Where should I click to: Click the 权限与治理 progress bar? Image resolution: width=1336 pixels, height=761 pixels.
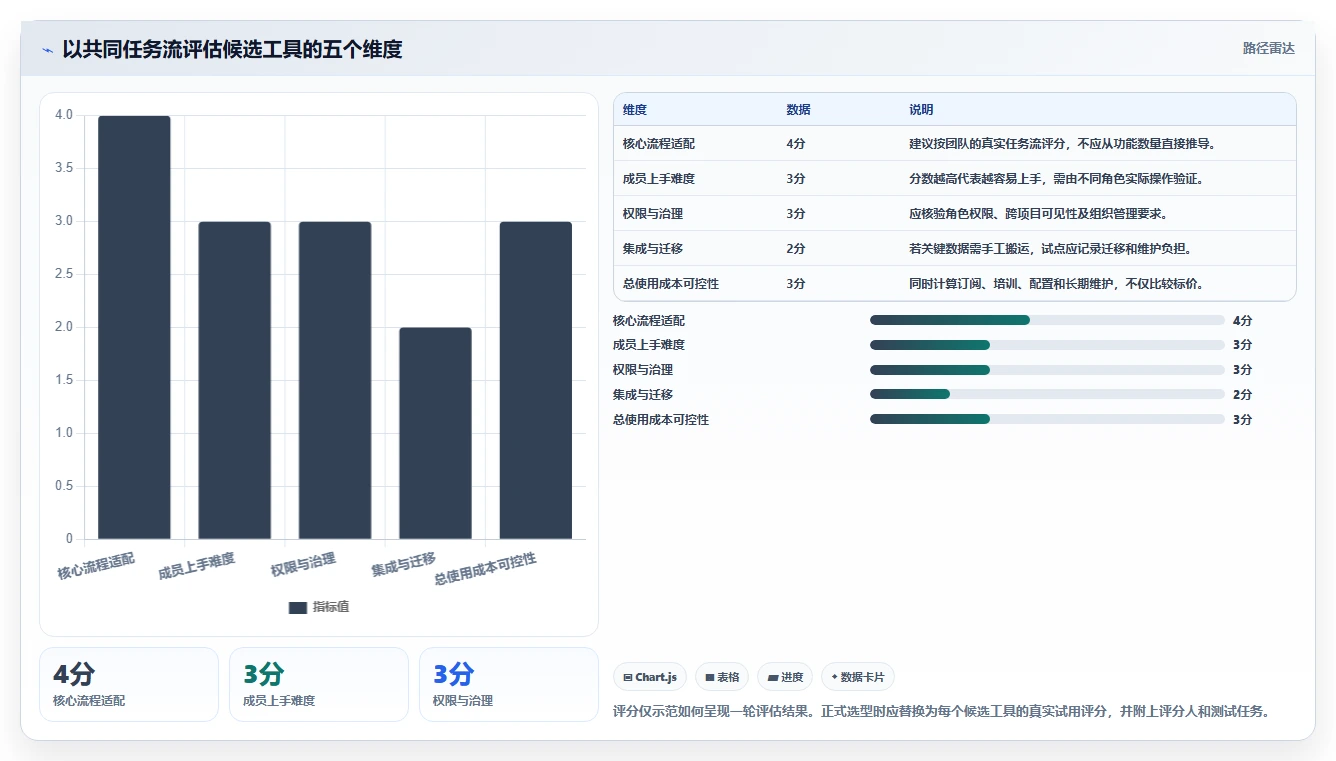1047,370
